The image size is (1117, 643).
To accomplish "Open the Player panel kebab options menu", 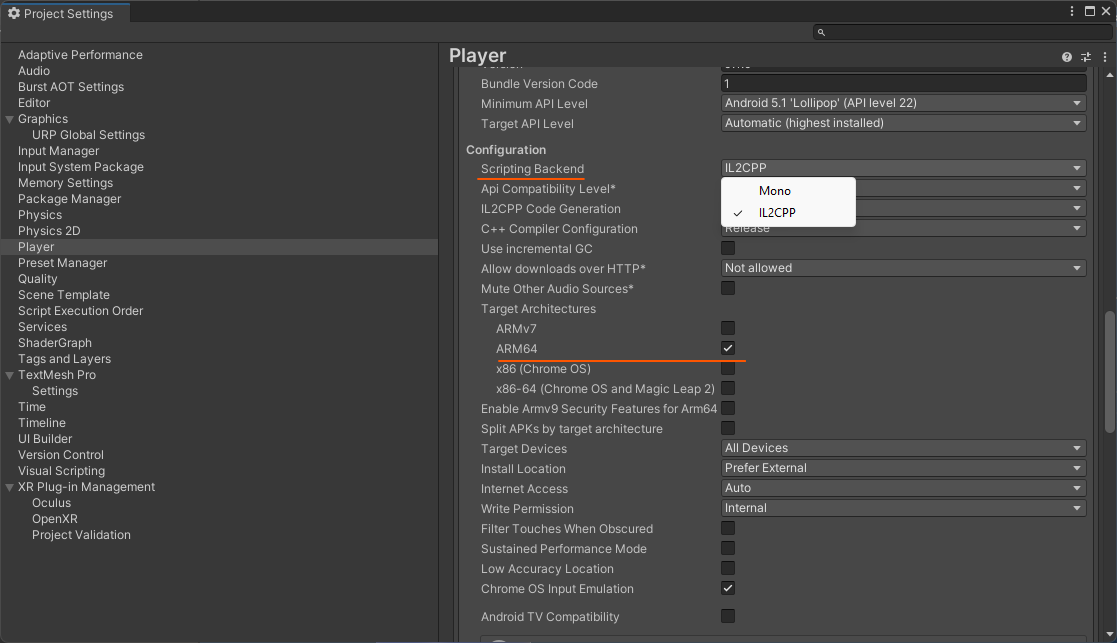I will (1105, 57).
